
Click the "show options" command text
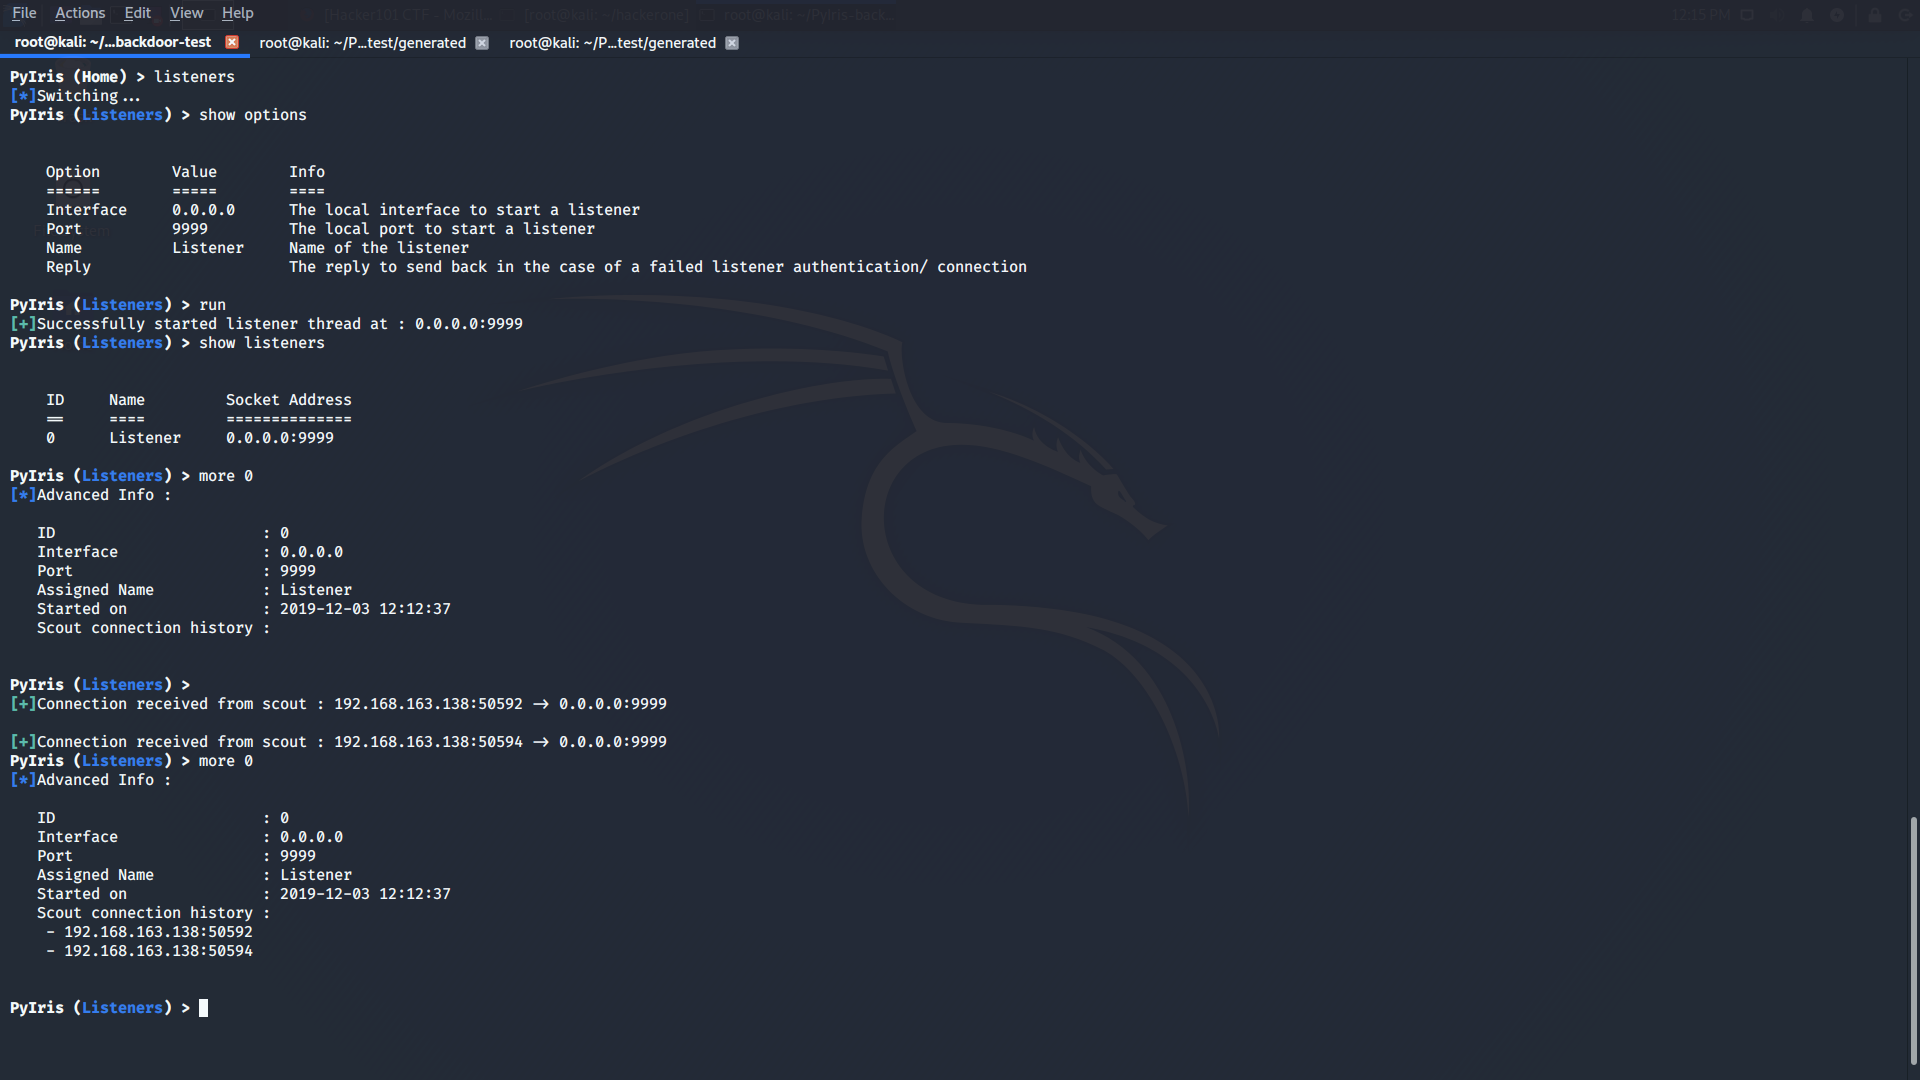[253, 115]
